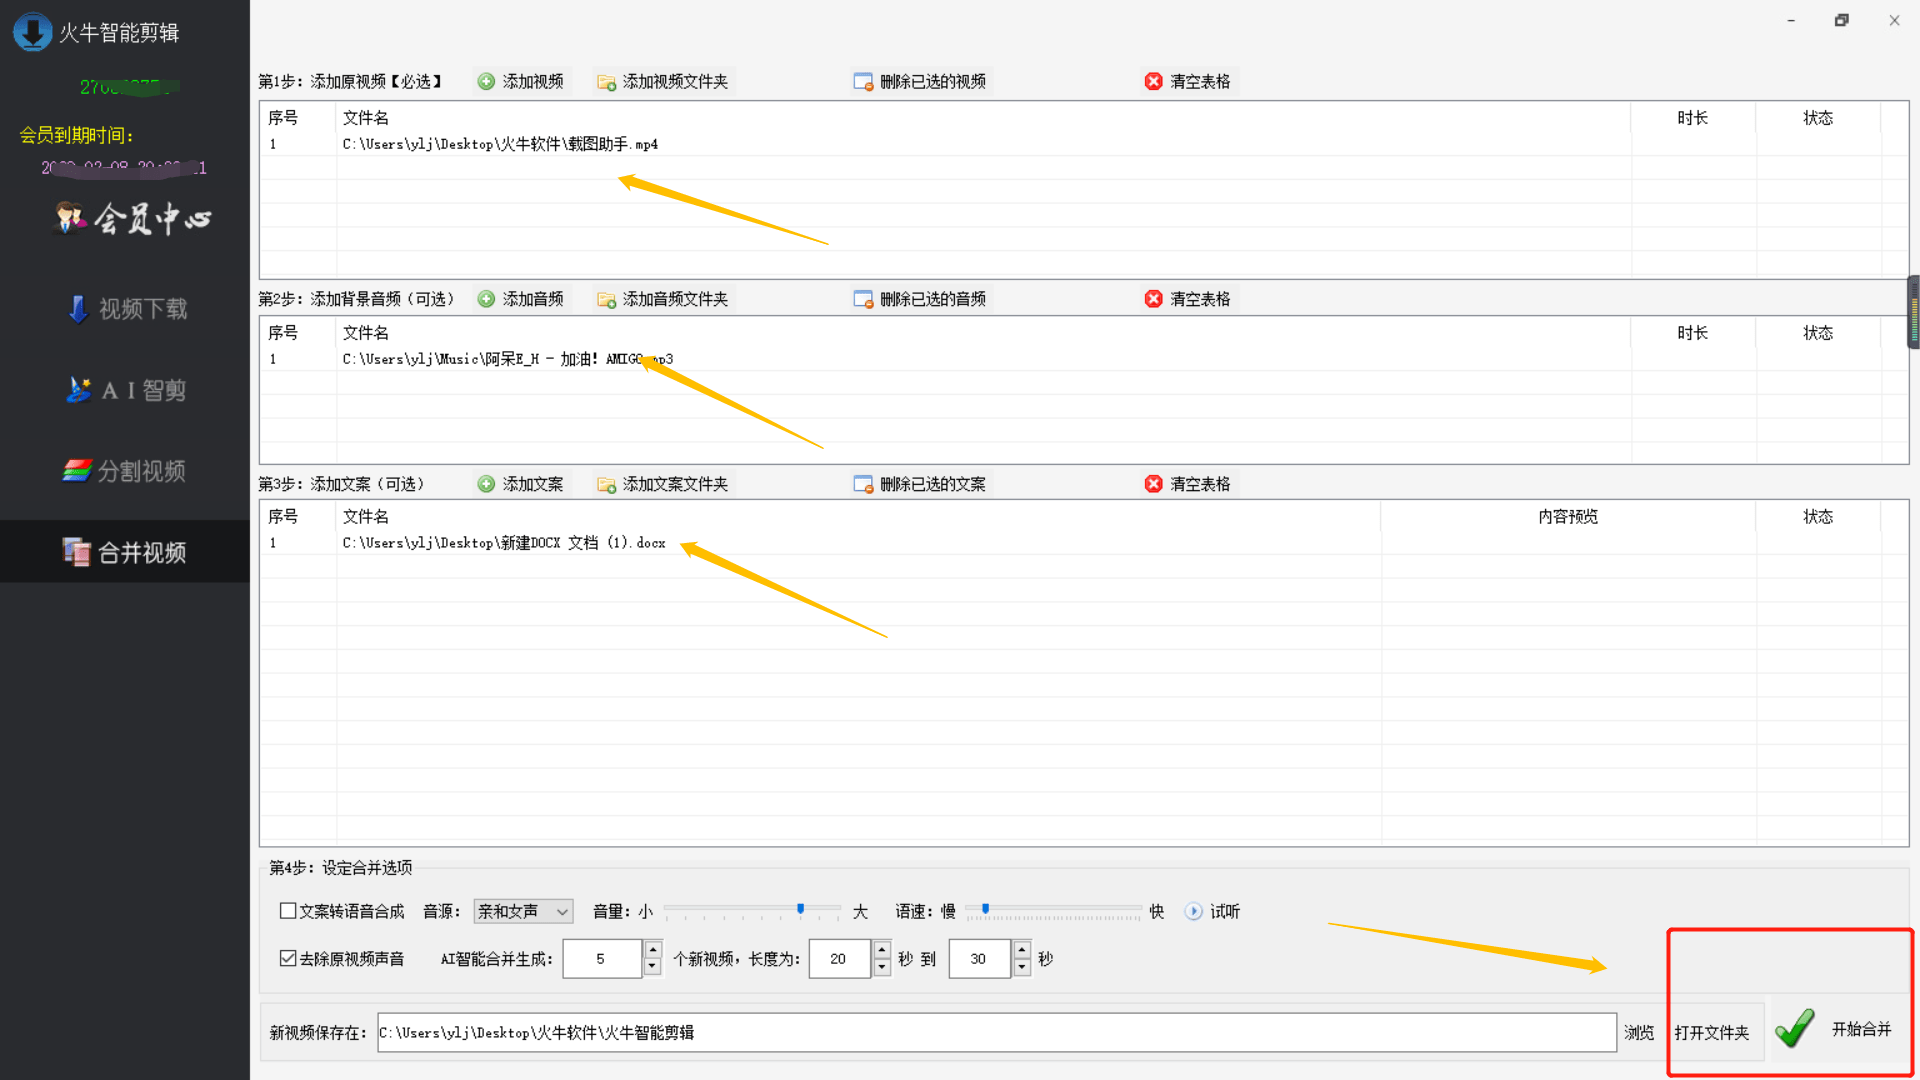Select 合并视频 sidebar section
Viewport: 1920px width, 1080px height.
(x=125, y=552)
